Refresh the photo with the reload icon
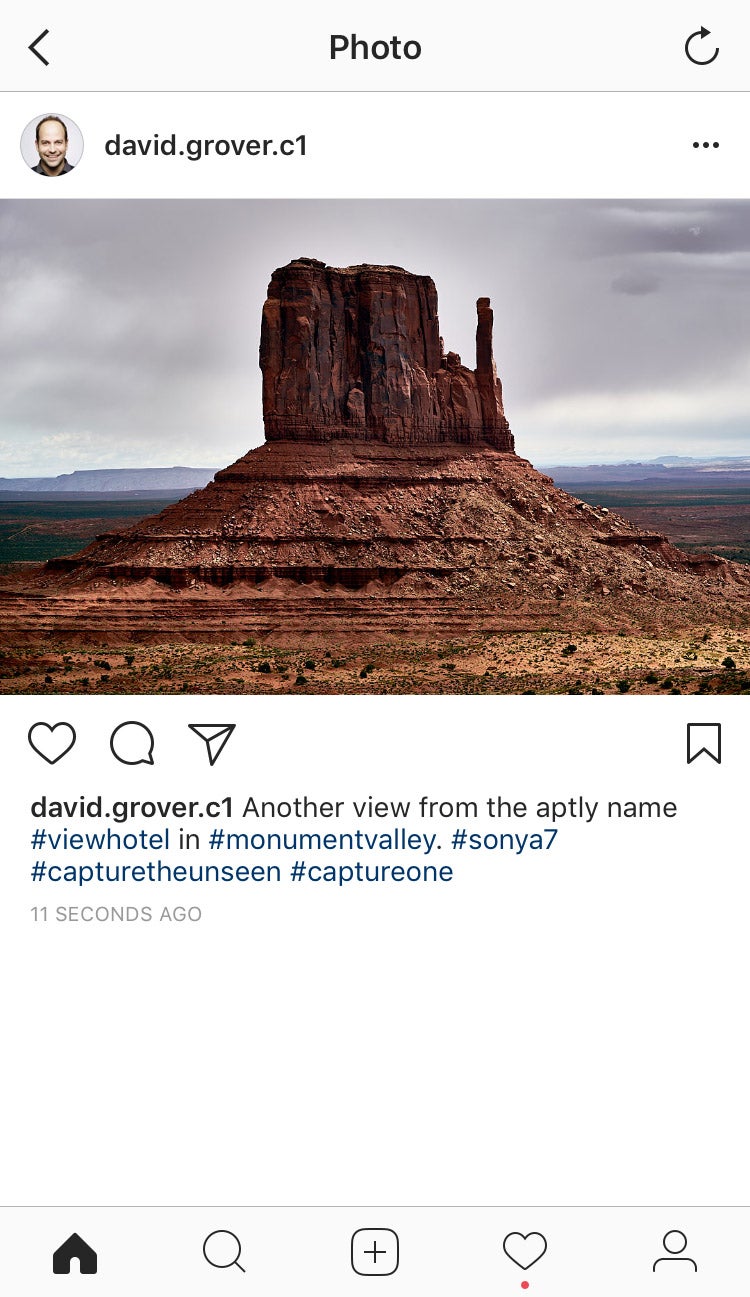The width and height of the screenshot is (750, 1297). pyautogui.click(x=701, y=46)
